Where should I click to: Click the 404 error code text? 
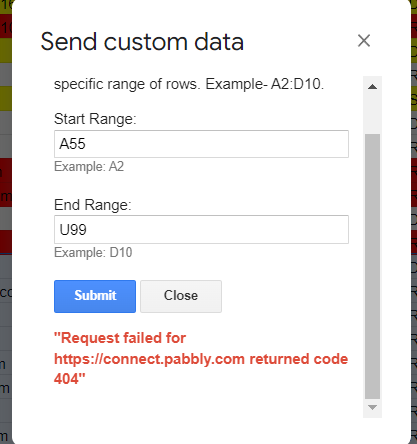pyautogui.click(x=67, y=379)
